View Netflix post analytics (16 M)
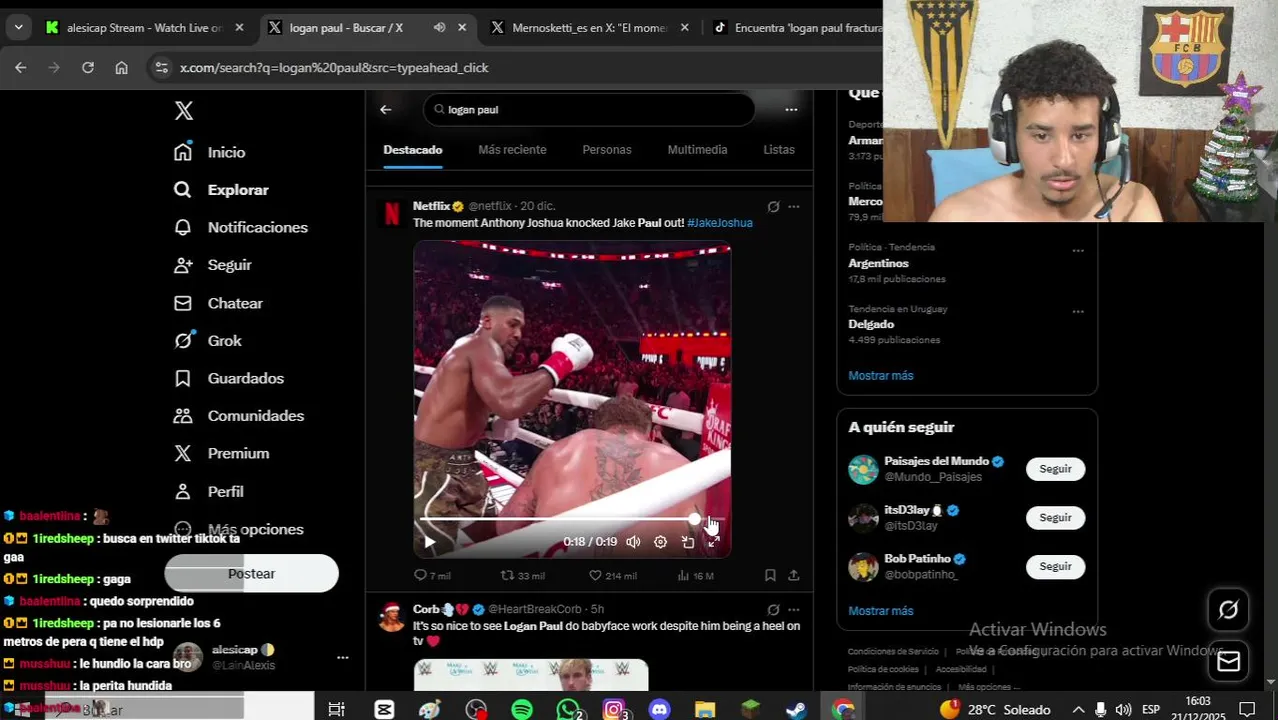 [695, 576]
